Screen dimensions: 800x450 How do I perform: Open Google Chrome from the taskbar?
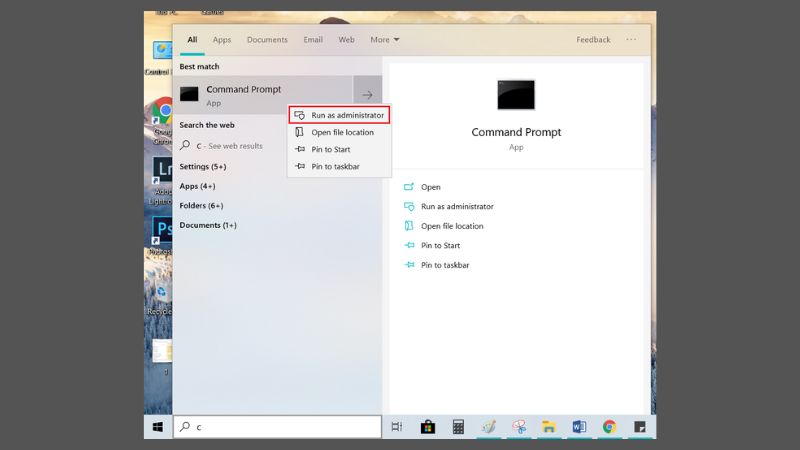pyautogui.click(x=609, y=427)
